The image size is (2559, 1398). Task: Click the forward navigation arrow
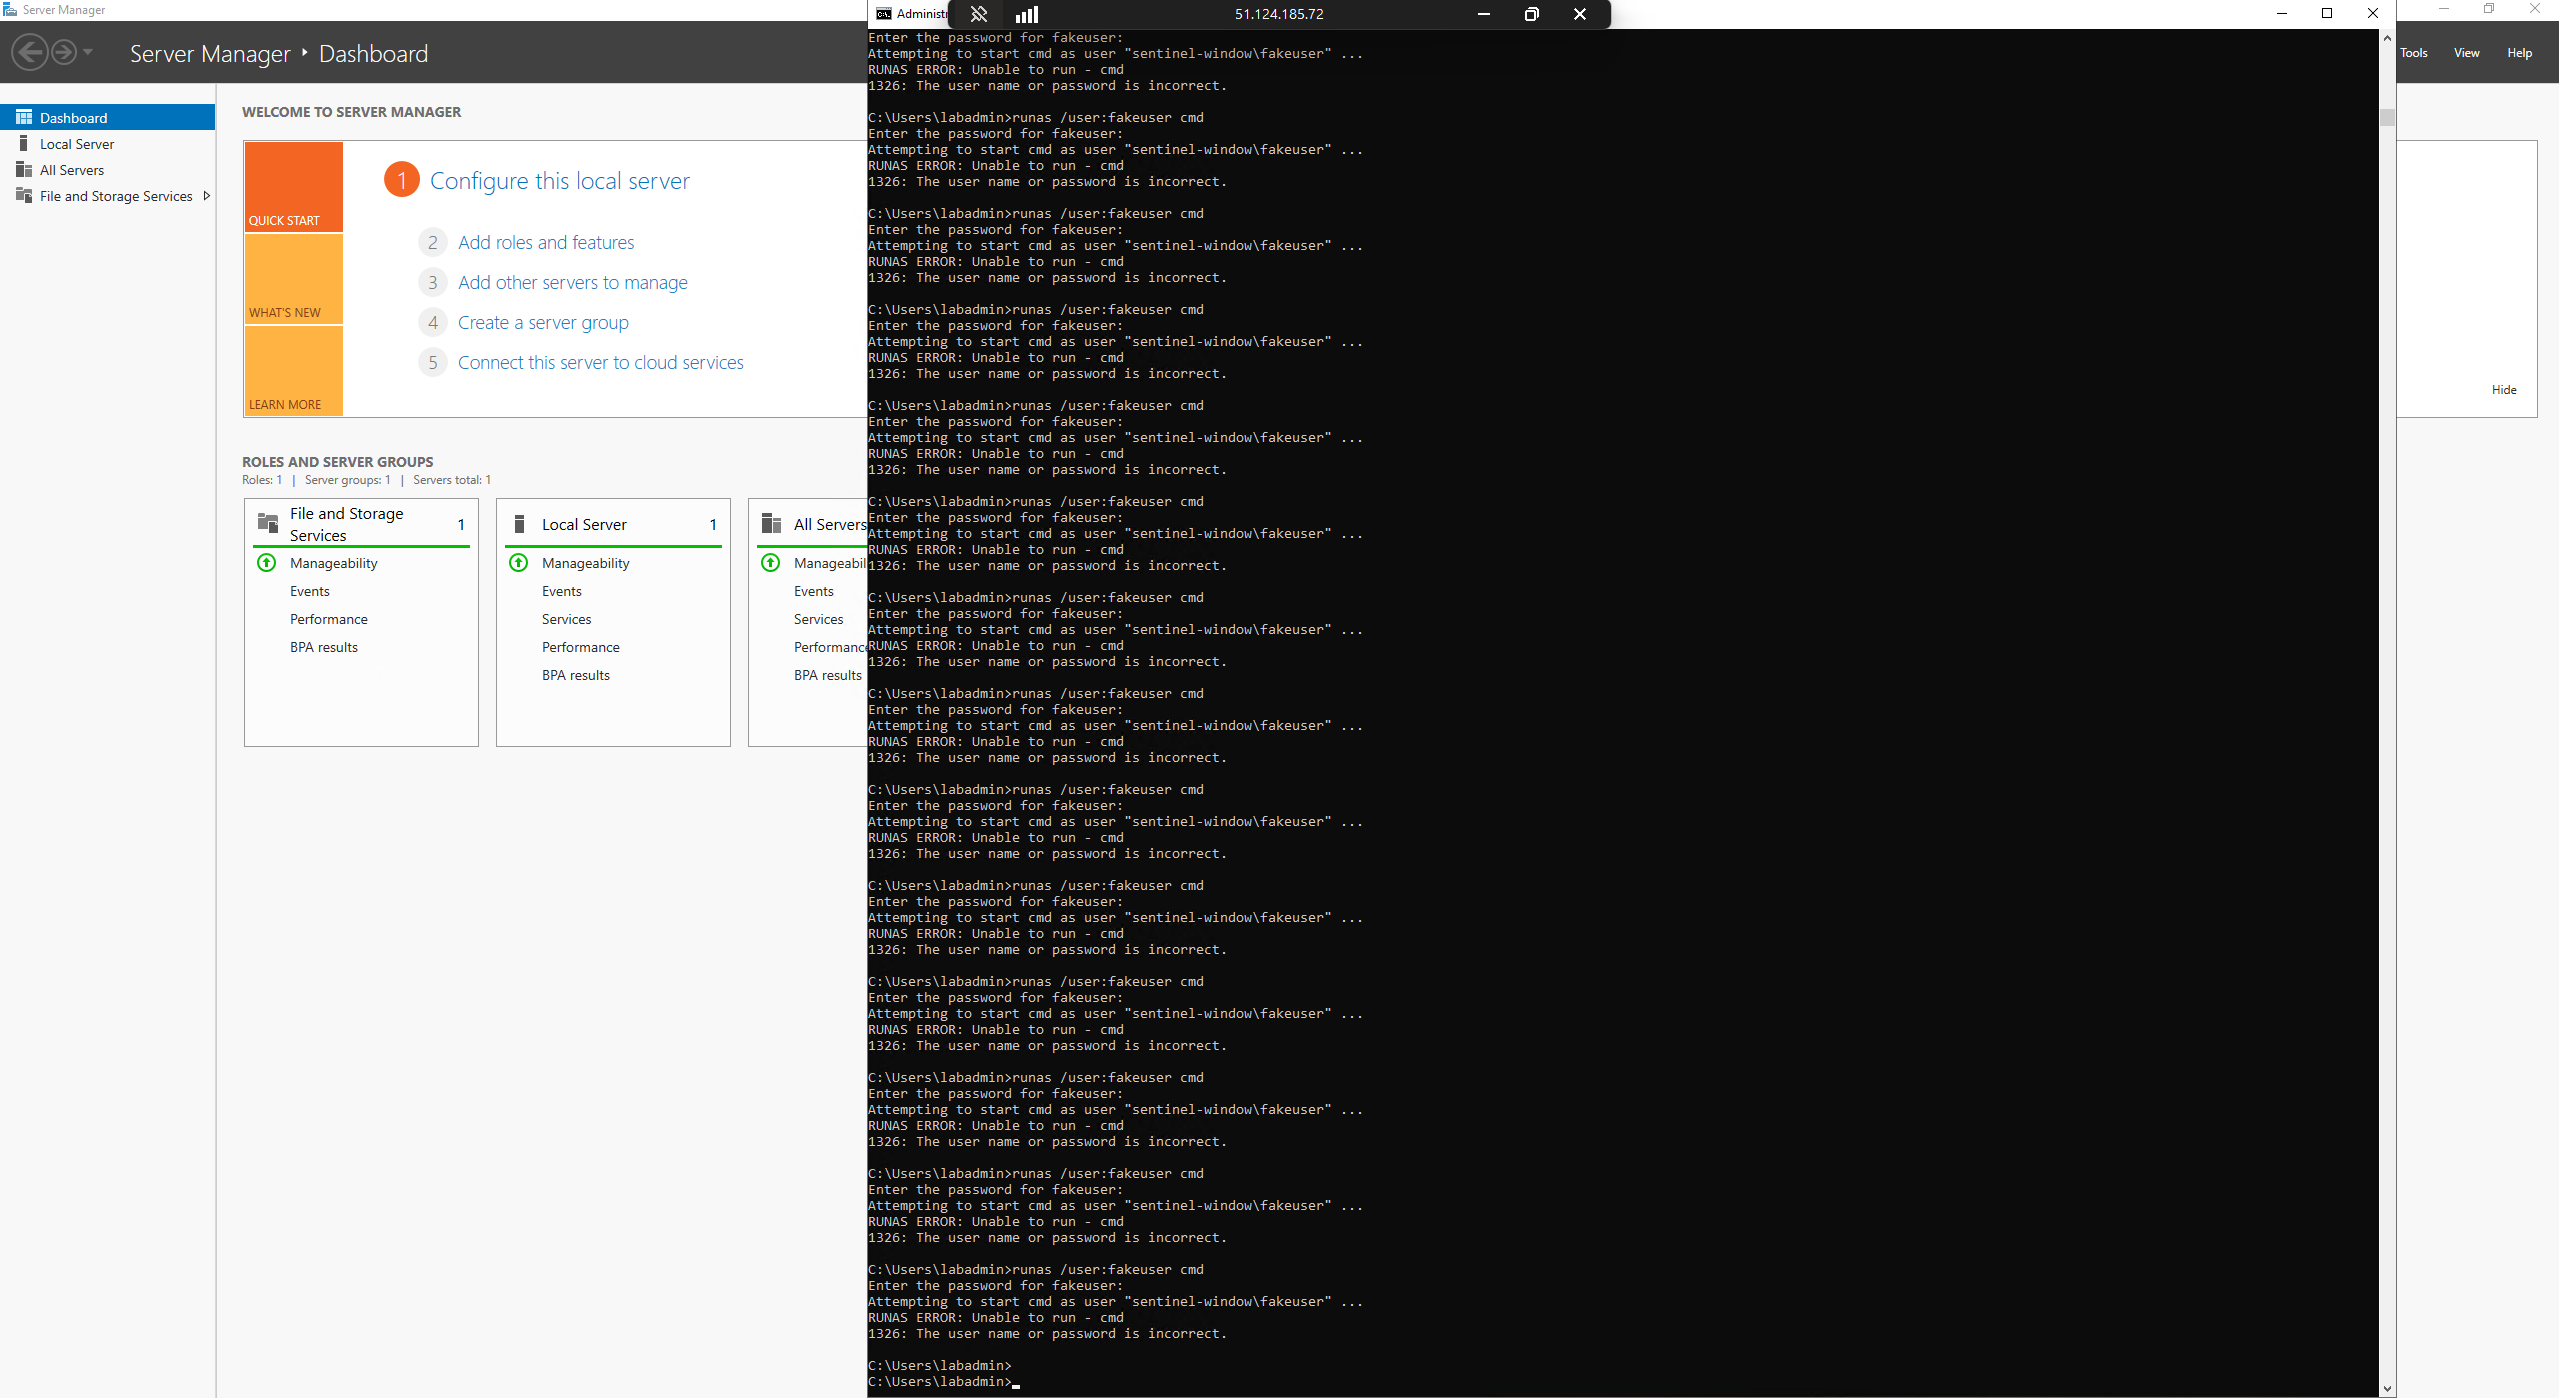point(63,52)
